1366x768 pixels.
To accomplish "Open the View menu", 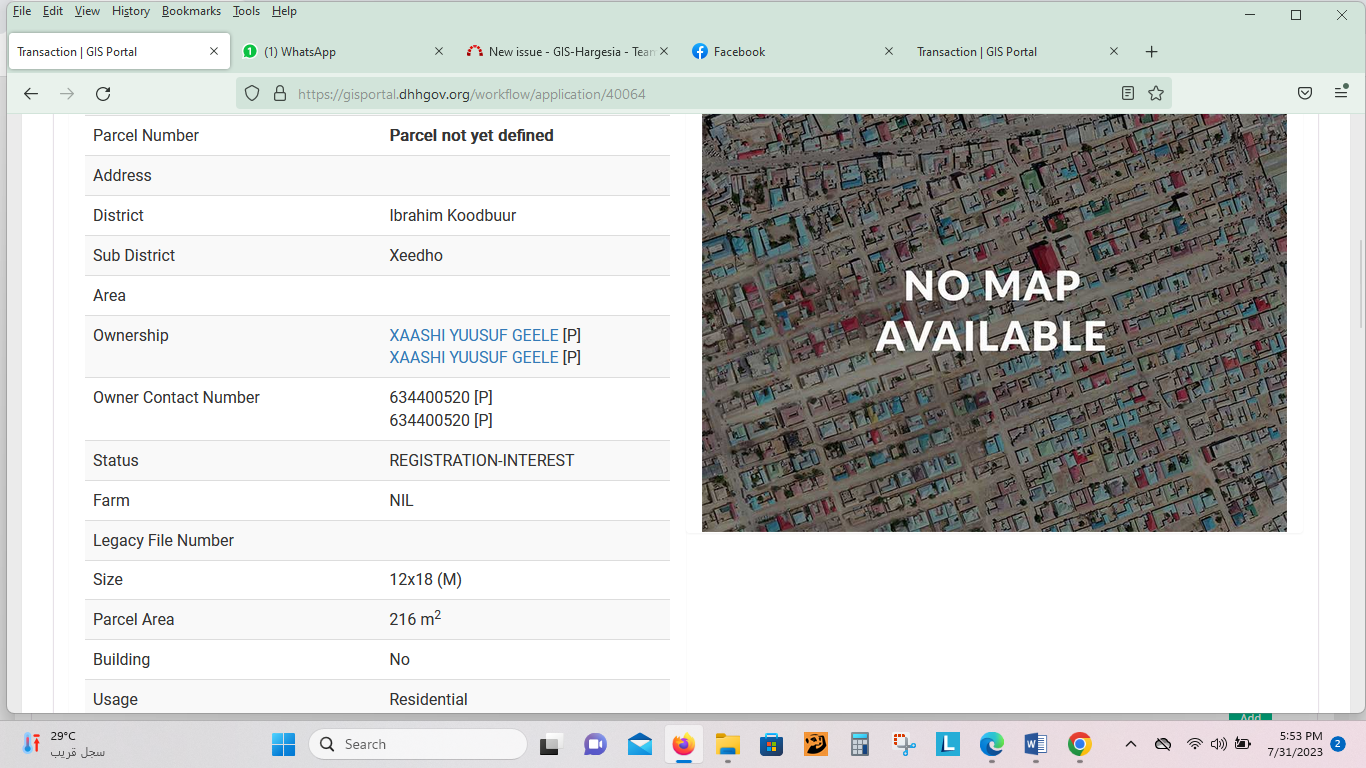I will (88, 11).
